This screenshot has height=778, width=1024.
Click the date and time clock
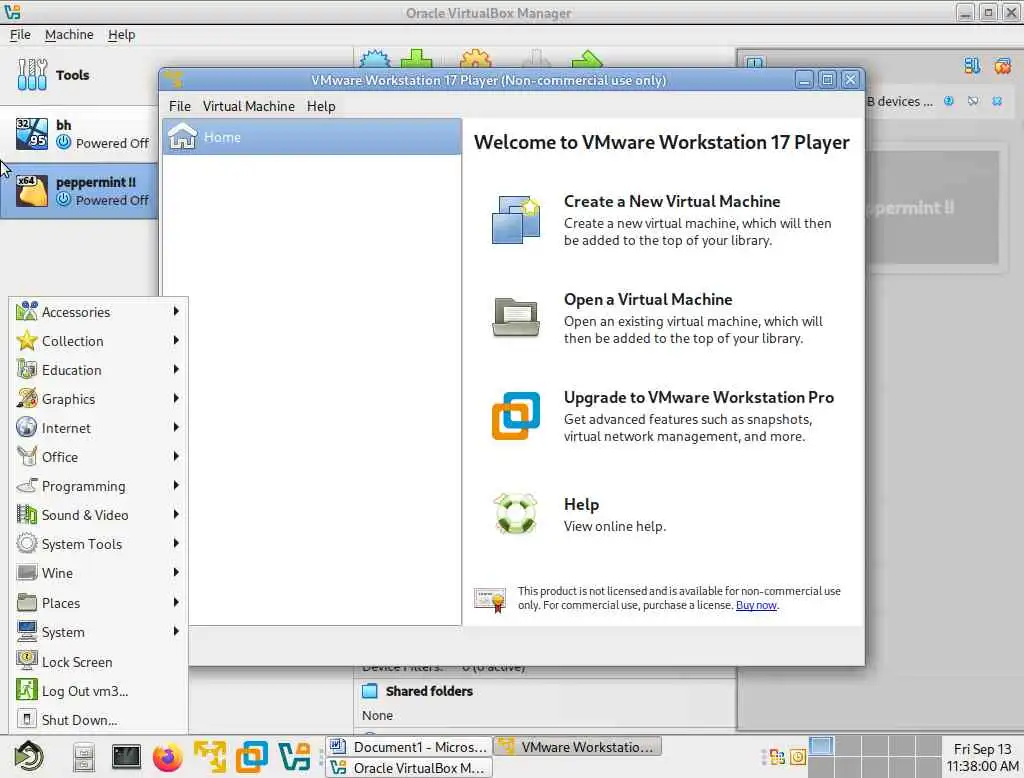click(x=982, y=757)
